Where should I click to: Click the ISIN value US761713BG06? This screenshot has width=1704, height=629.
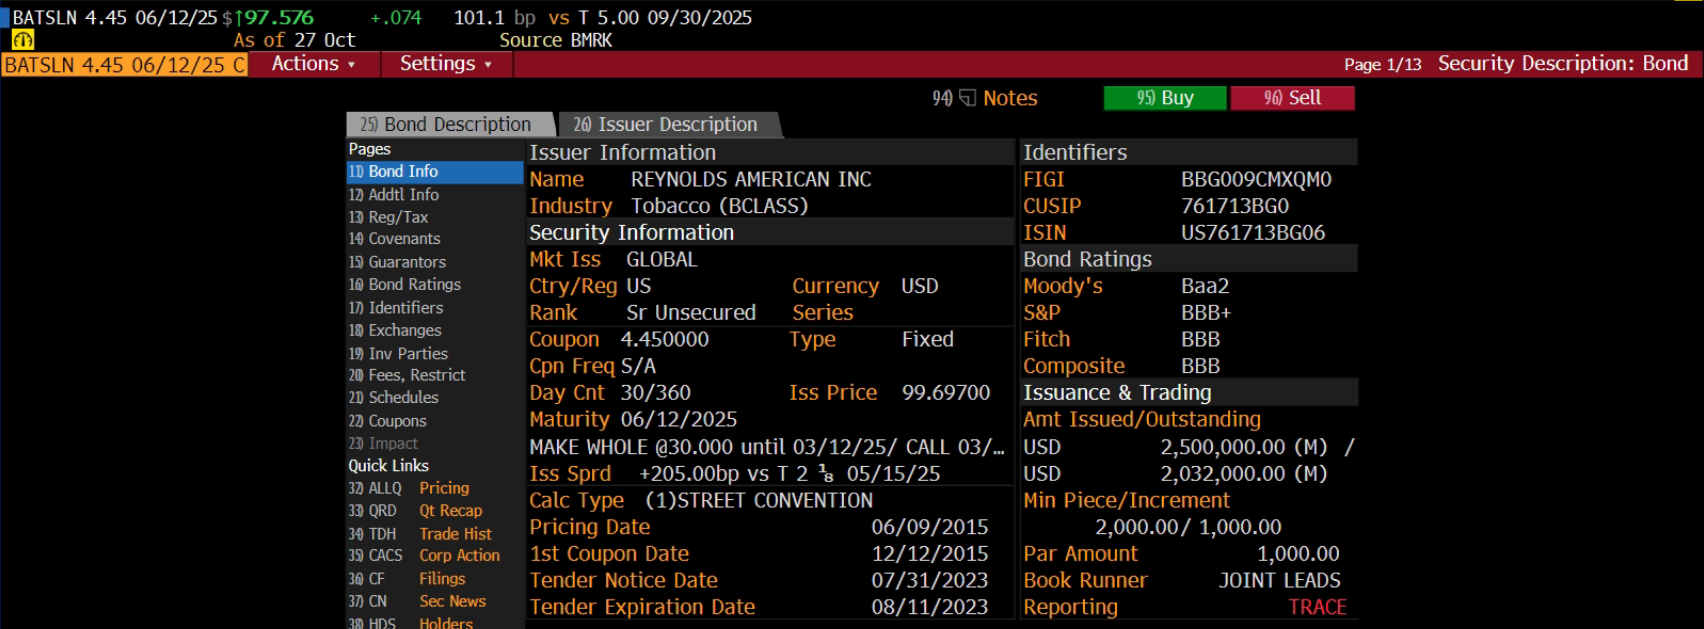coord(1253,233)
